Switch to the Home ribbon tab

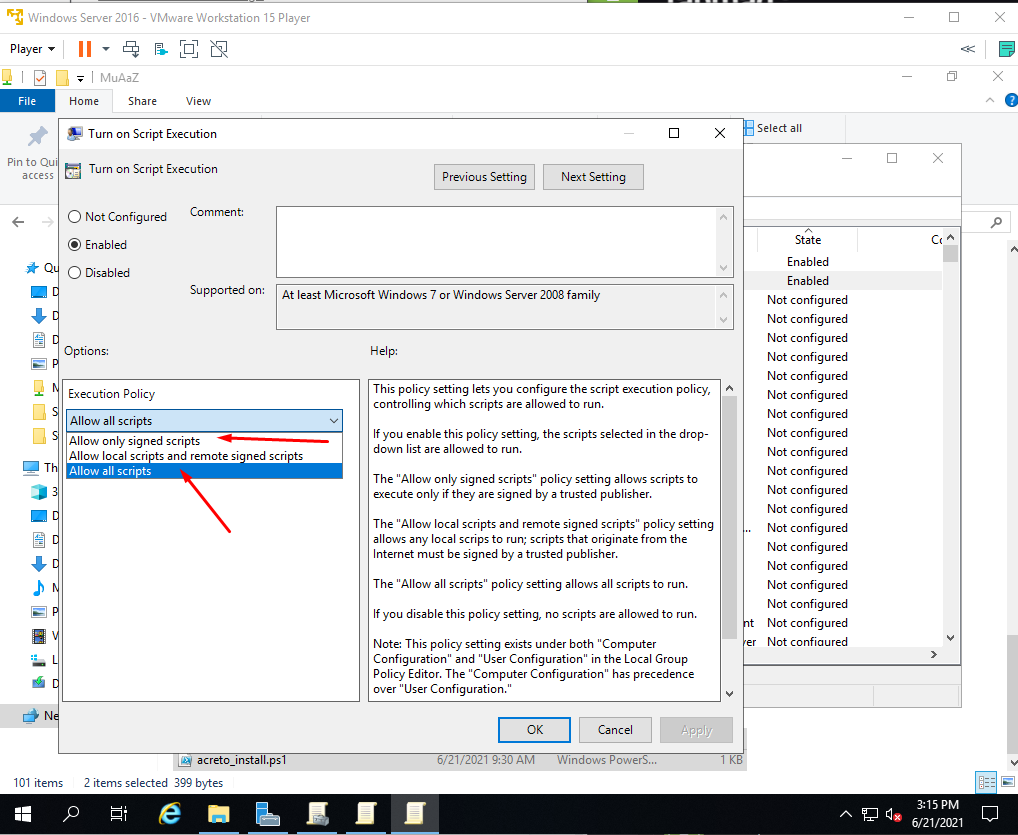[84, 101]
